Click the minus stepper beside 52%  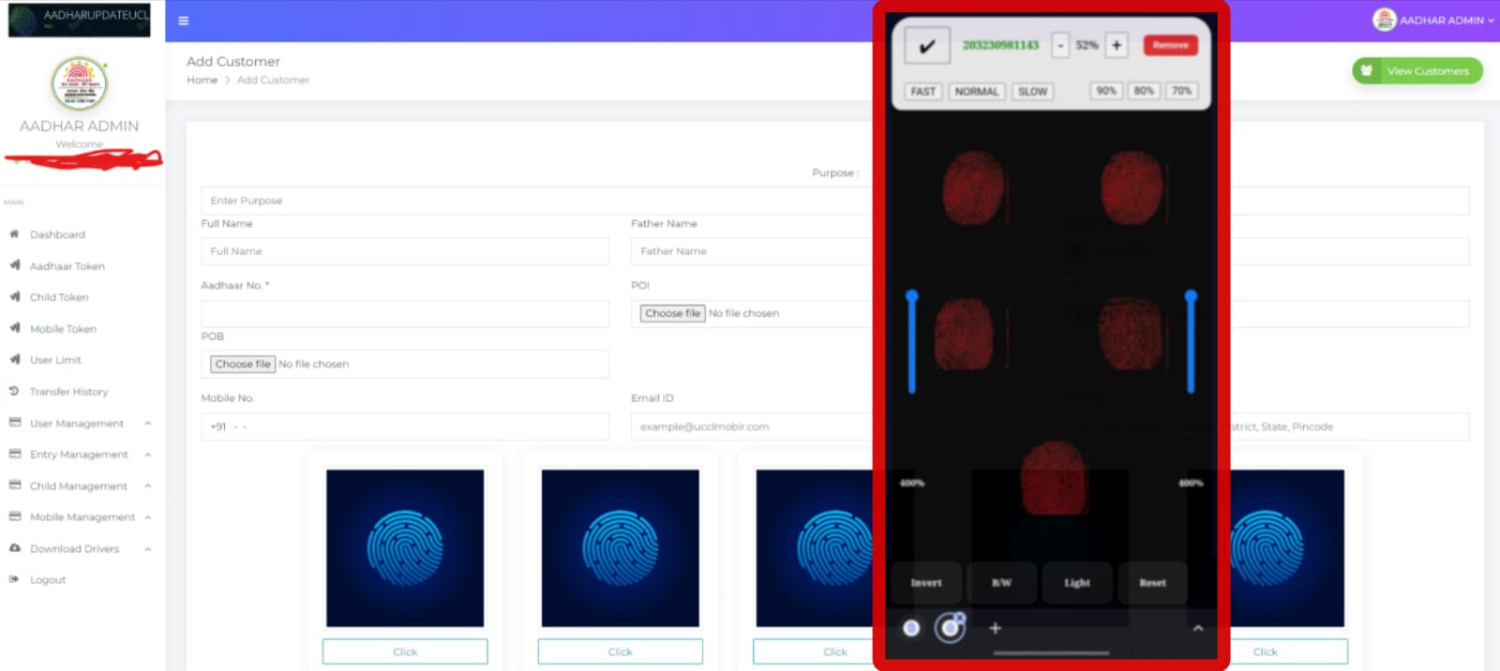[1061, 46]
